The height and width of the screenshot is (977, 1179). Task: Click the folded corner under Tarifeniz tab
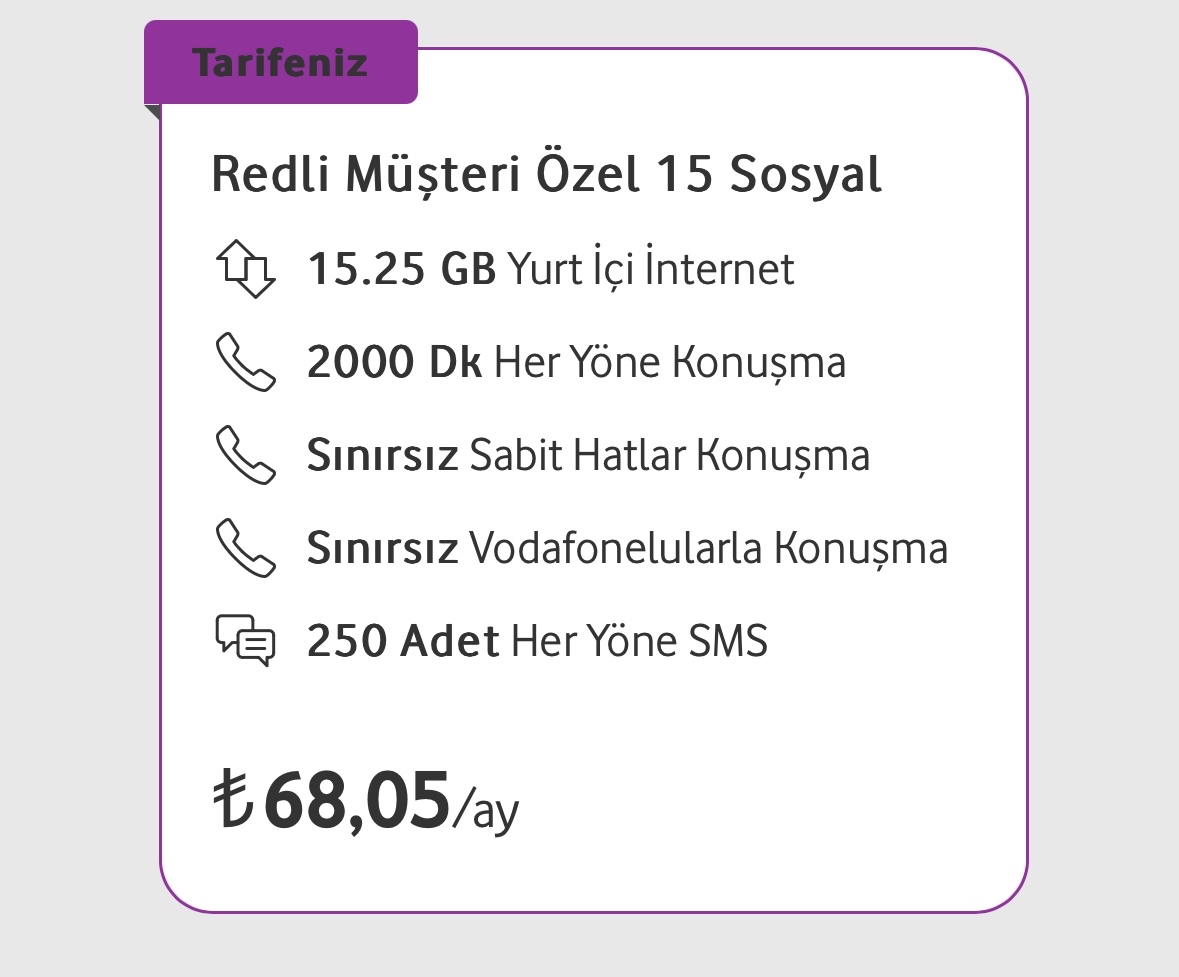[153, 112]
